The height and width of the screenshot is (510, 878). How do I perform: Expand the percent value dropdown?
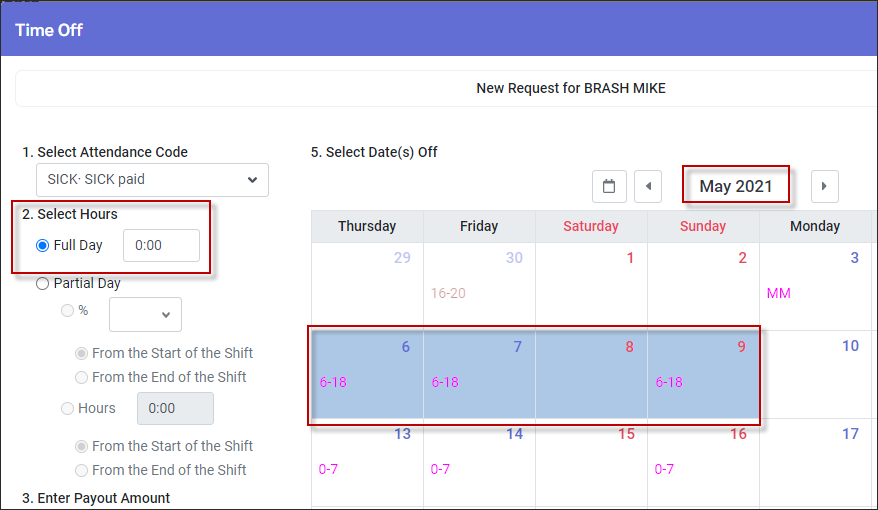click(145, 315)
